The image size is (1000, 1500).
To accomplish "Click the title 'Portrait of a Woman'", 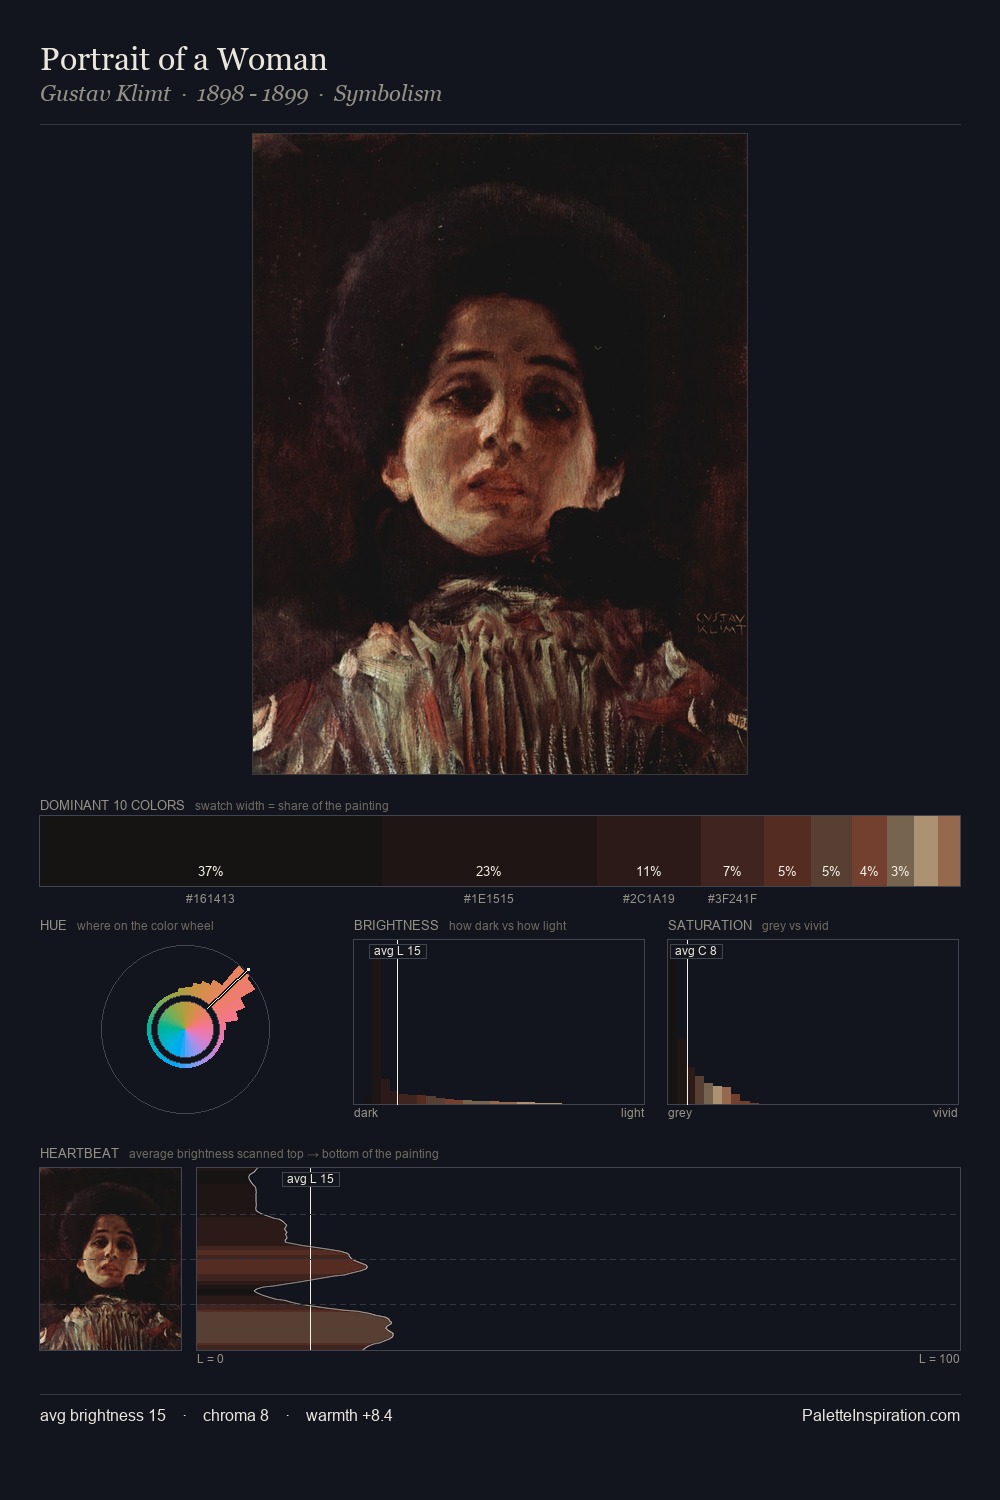I will 184,59.
